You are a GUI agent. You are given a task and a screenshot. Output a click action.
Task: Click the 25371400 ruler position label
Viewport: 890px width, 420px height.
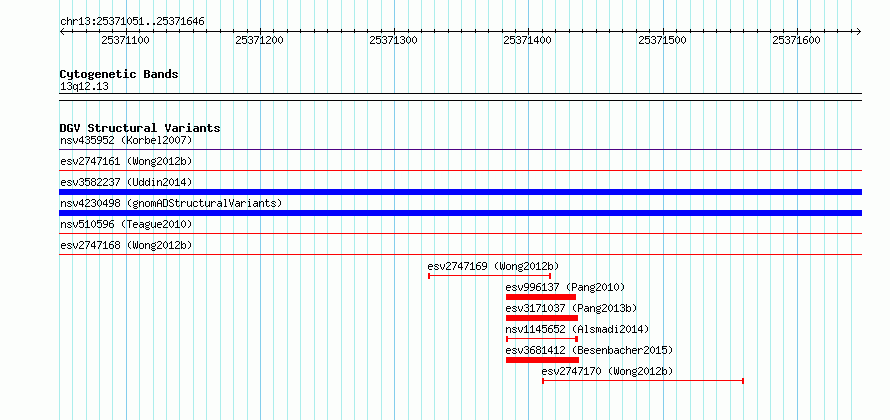pos(527,40)
